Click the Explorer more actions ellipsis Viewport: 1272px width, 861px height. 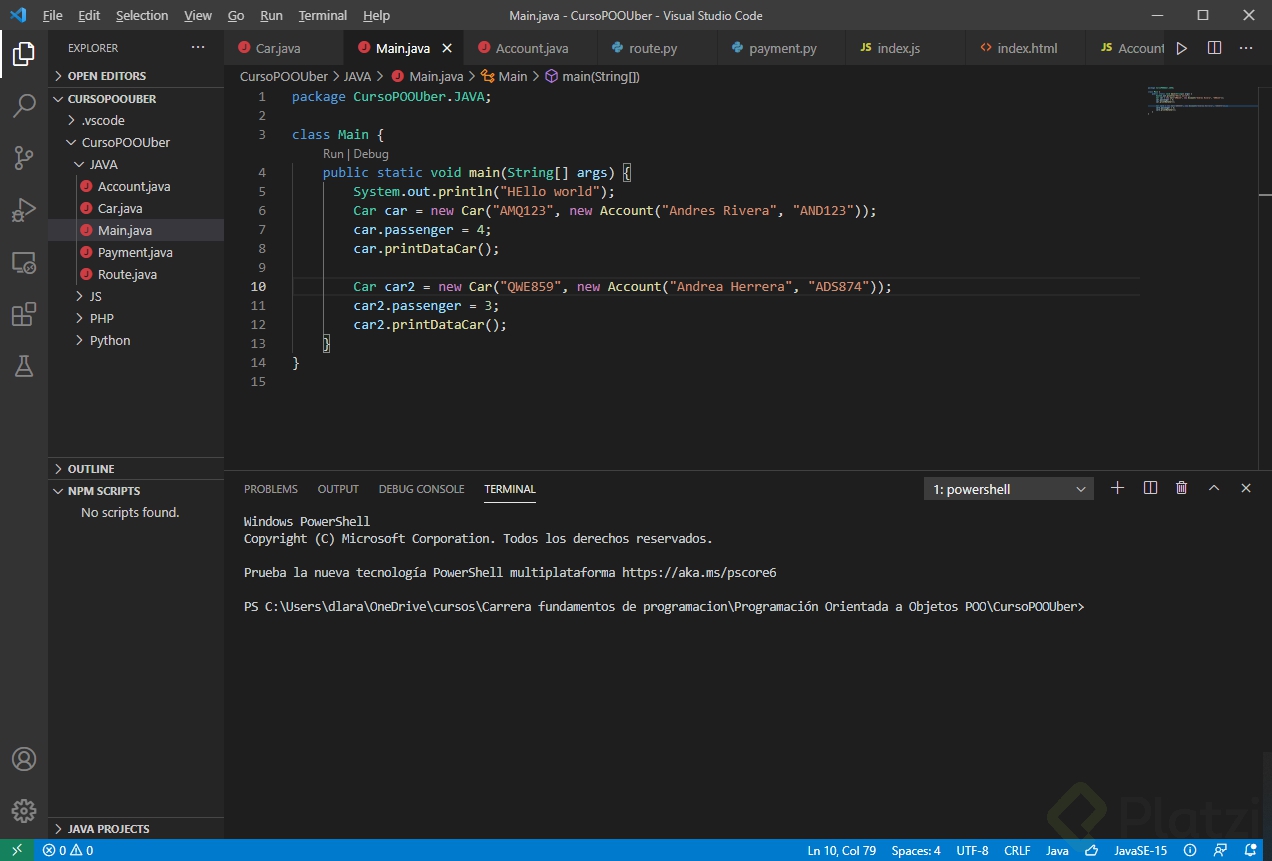[198, 48]
